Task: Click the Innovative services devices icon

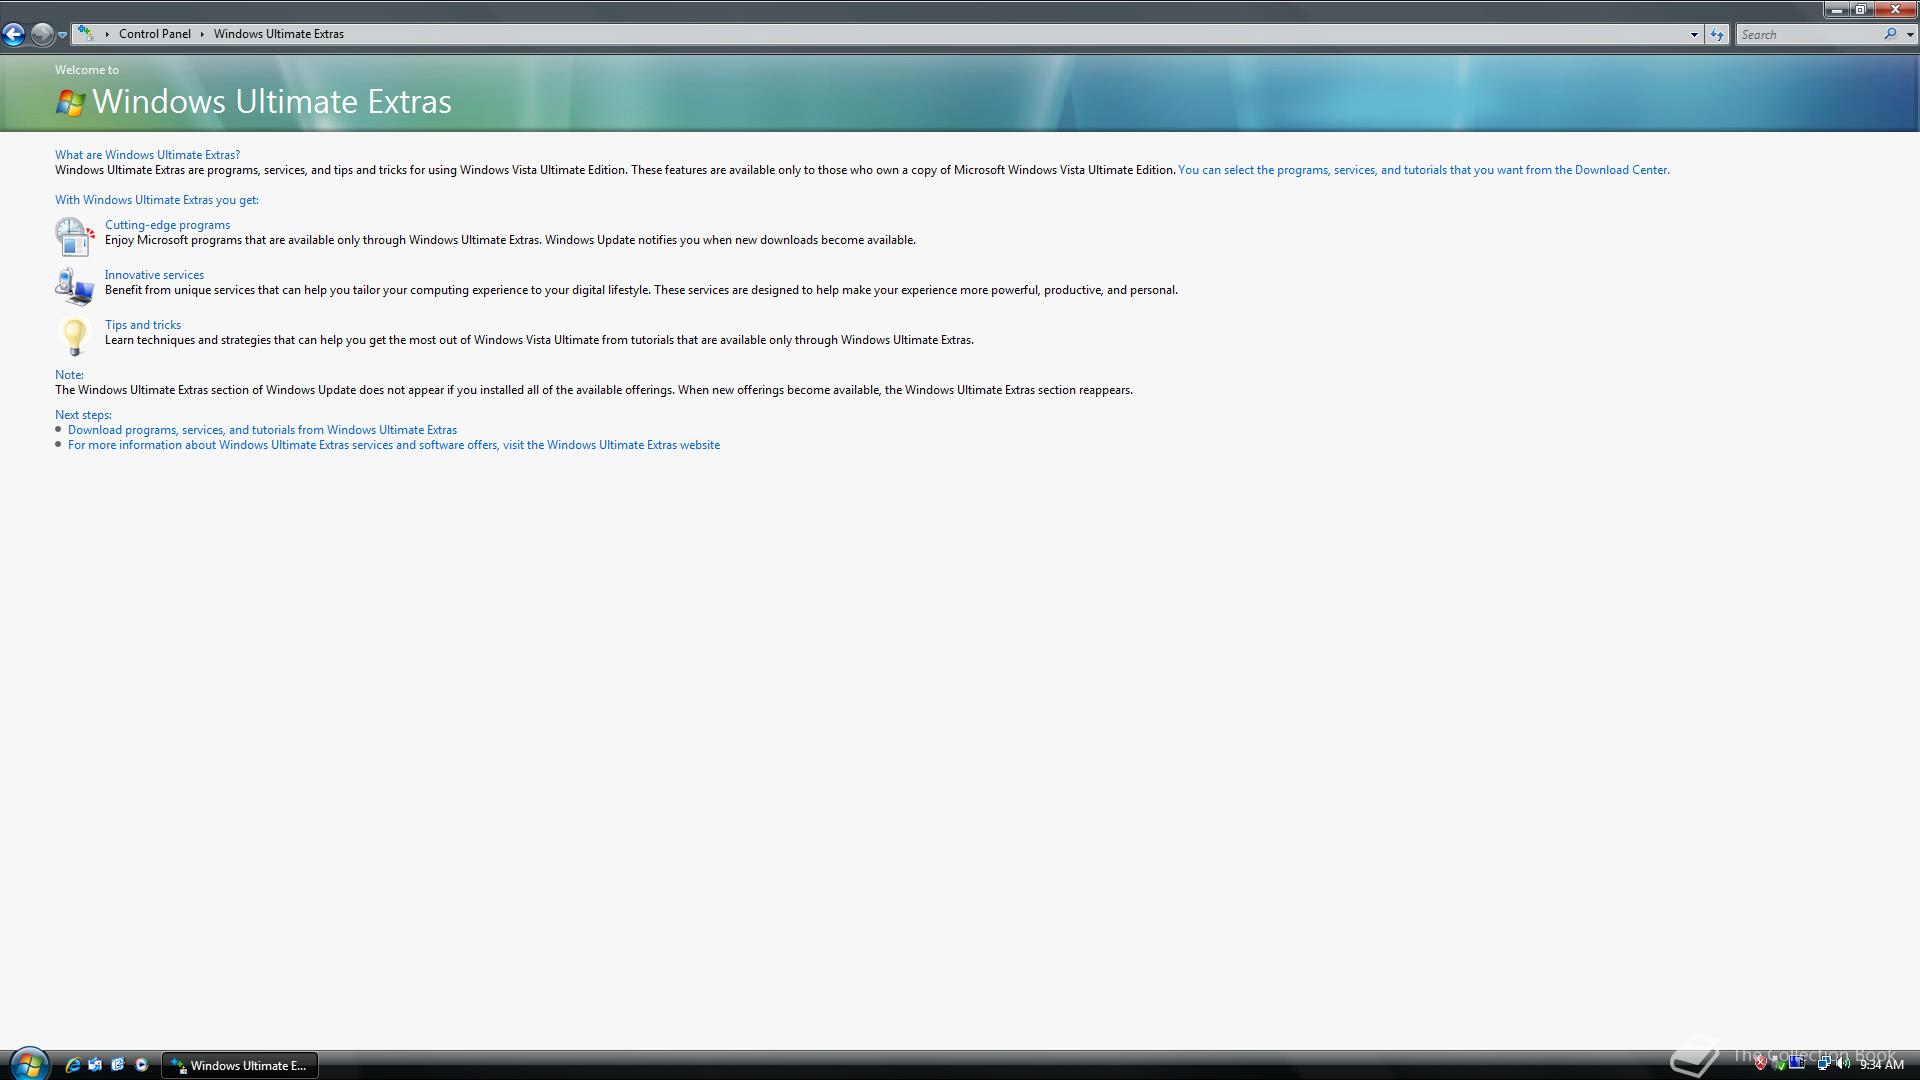Action: pyautogui.click(x=74, y=286)
